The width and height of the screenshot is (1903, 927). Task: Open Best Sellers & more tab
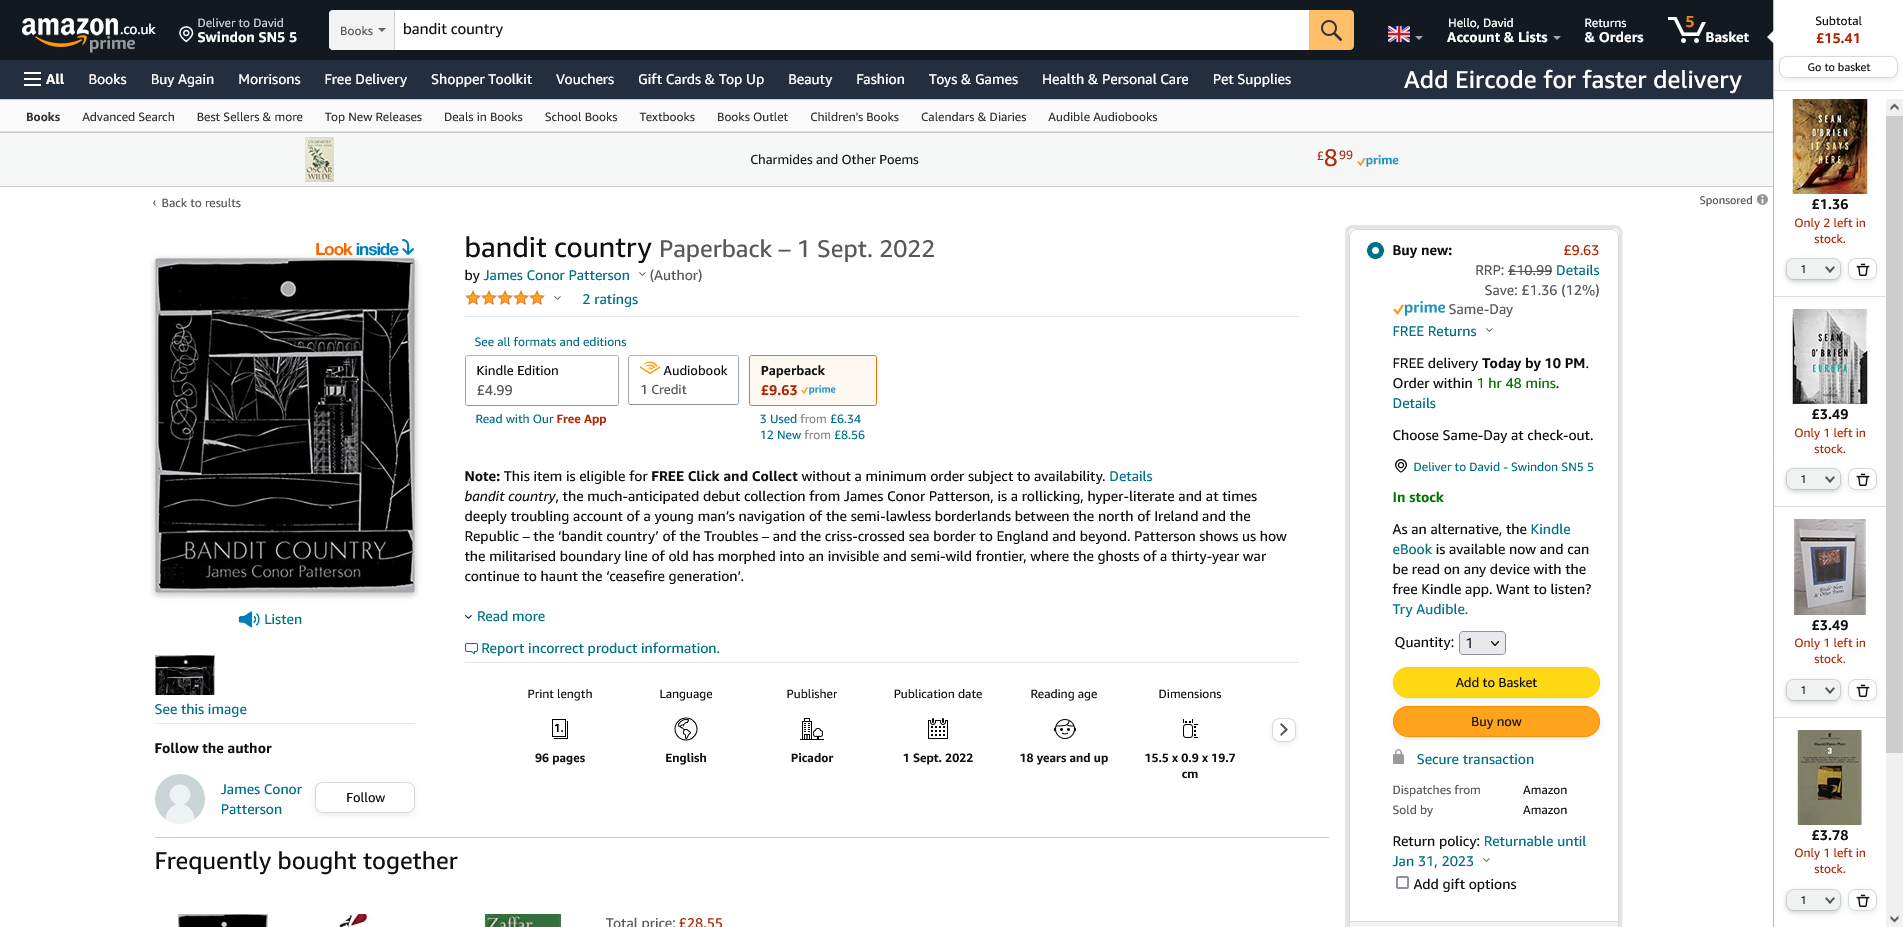249,117
